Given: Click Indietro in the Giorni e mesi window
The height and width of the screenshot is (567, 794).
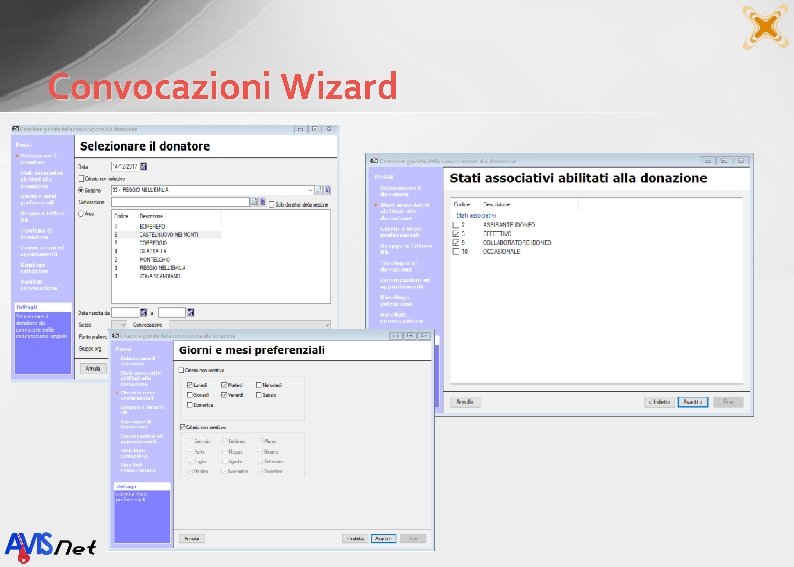Looking at the screenshot, I should (355, 539).
